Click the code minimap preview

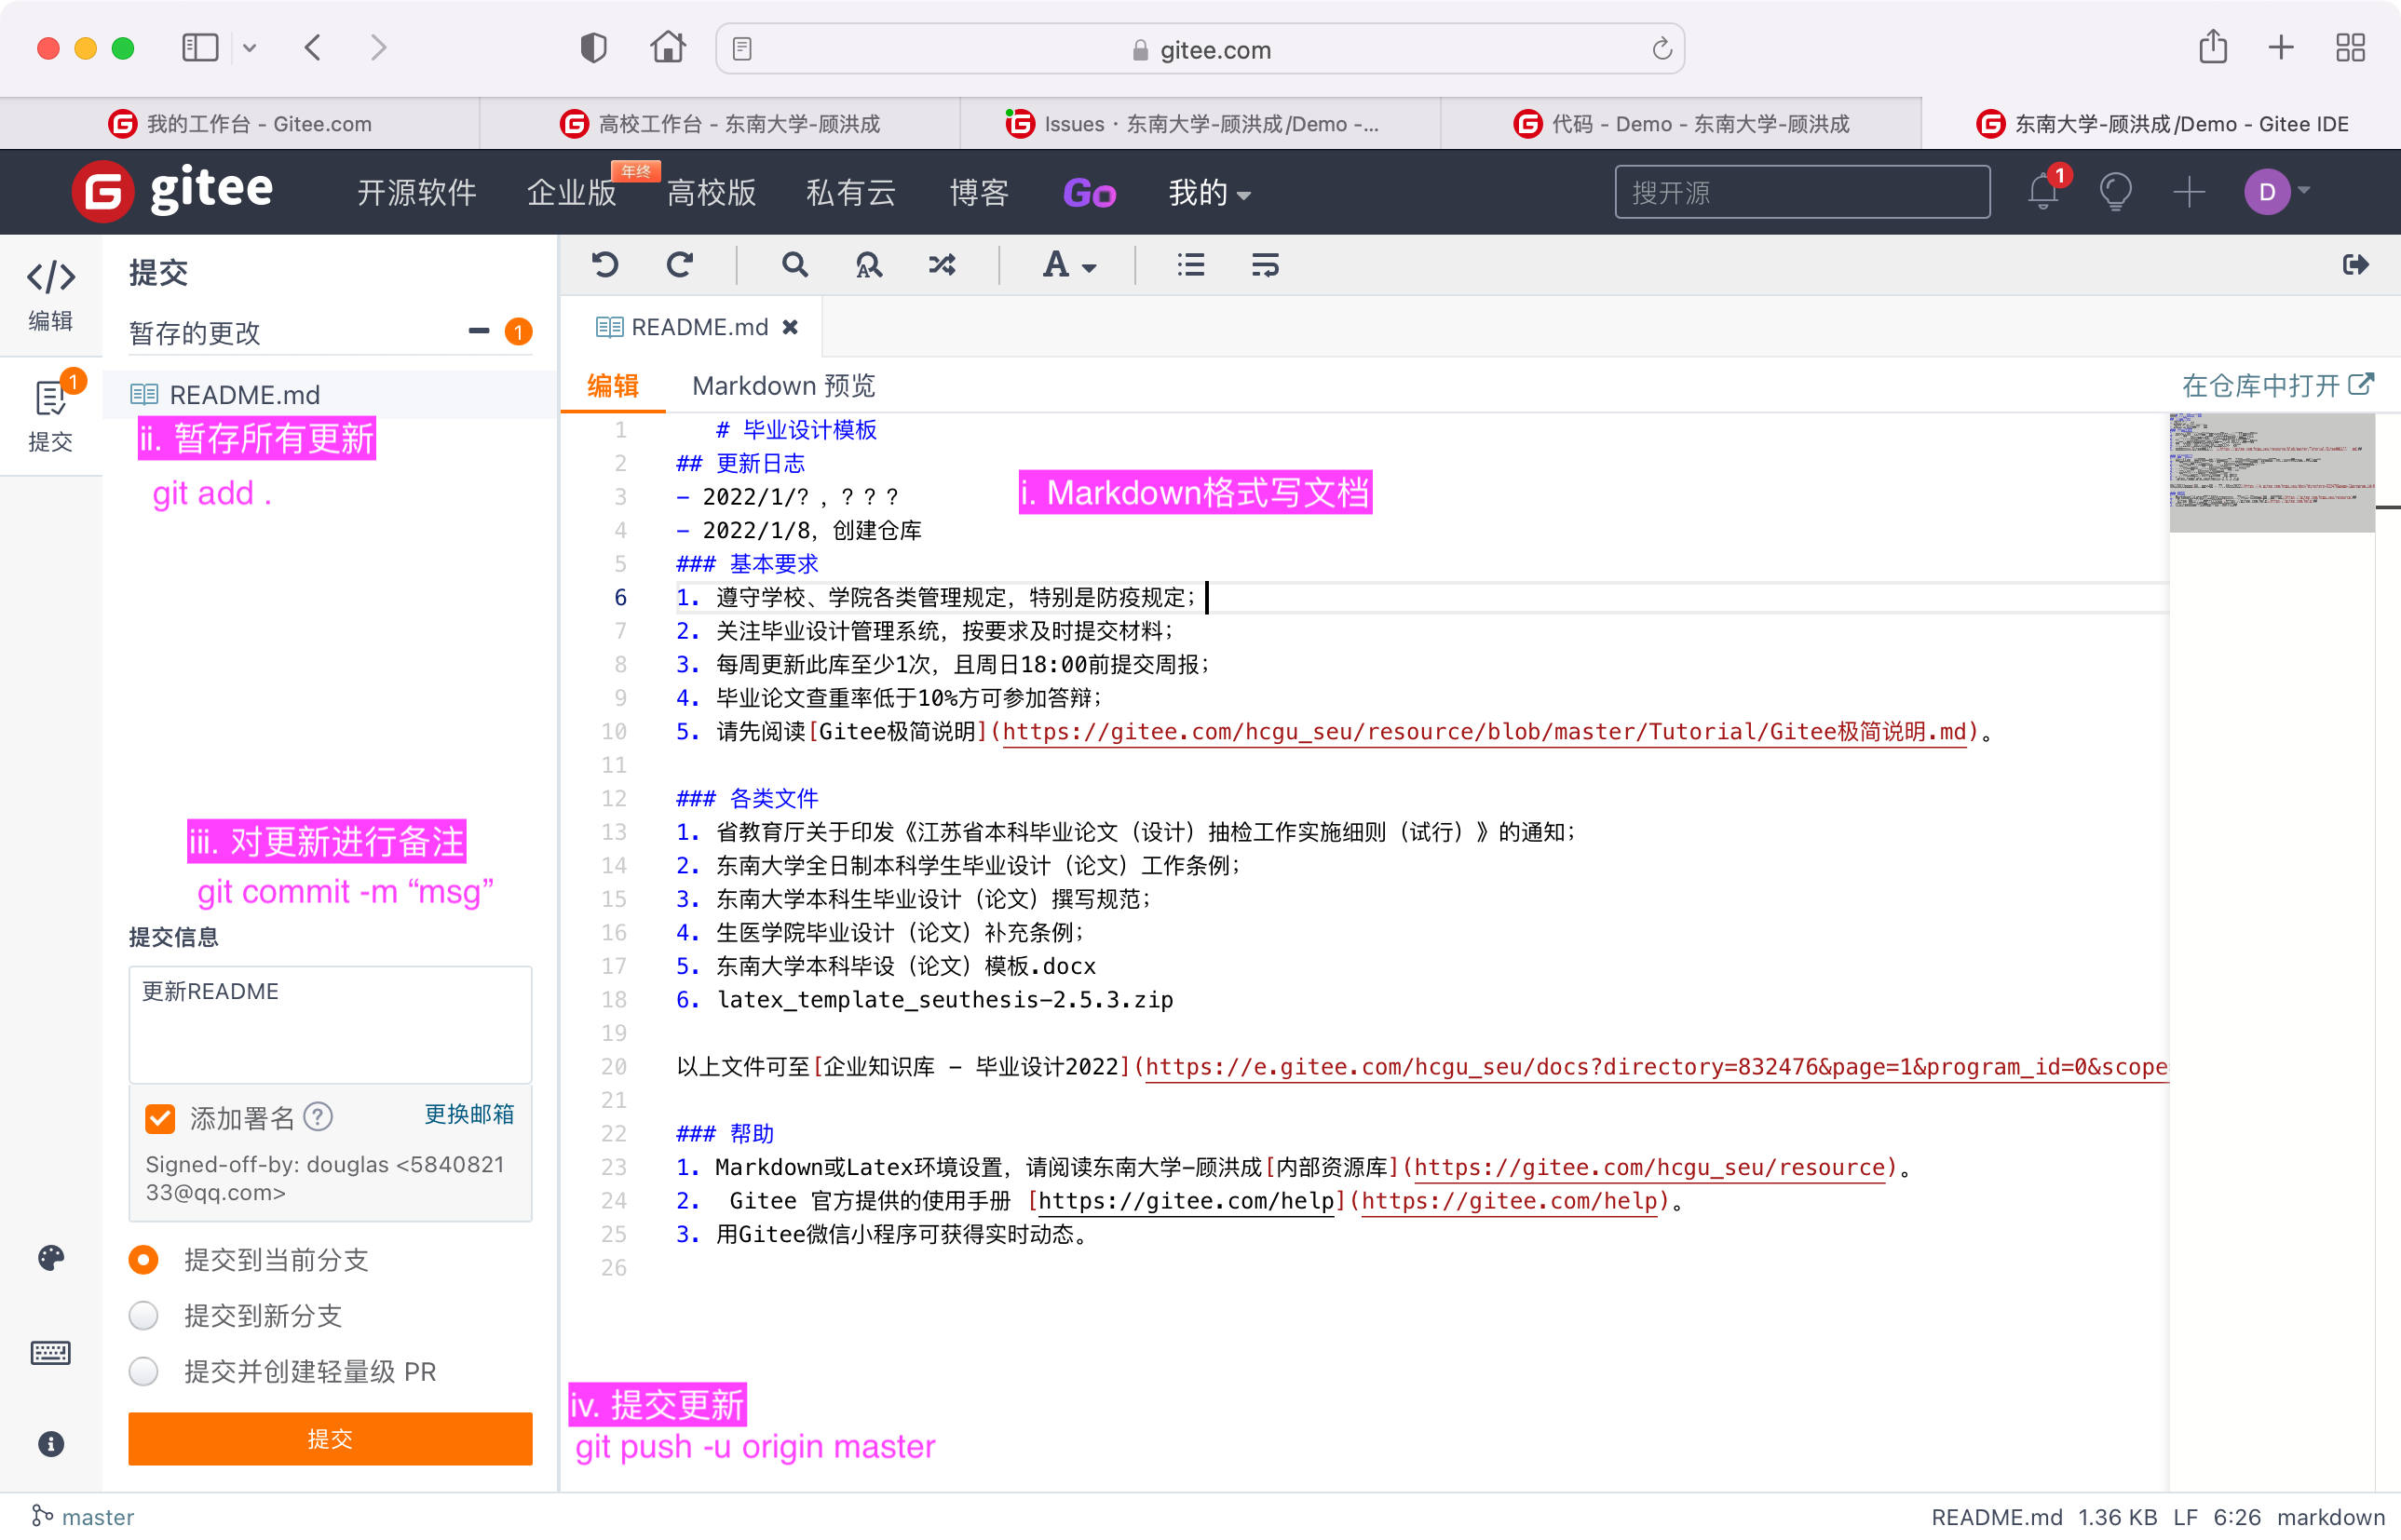pyautogui.click(x=2271, y=472)
